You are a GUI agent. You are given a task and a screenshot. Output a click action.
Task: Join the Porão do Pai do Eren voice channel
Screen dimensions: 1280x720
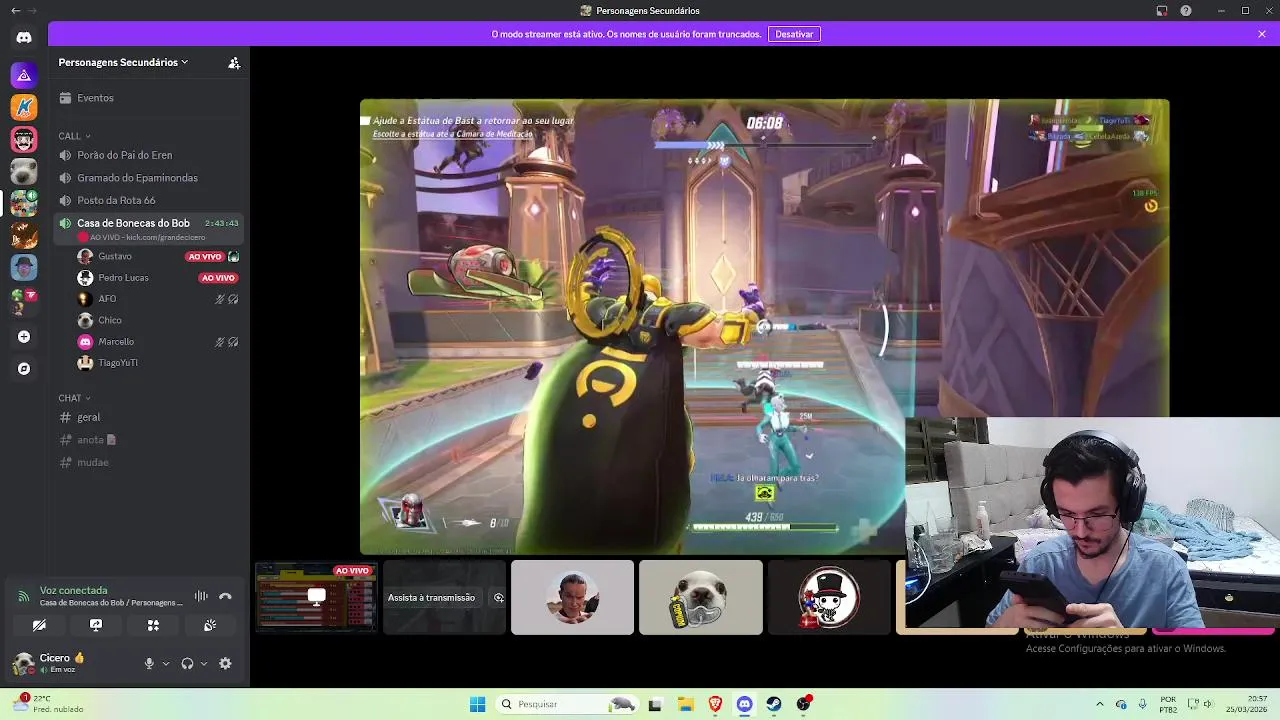click(150, 155)
